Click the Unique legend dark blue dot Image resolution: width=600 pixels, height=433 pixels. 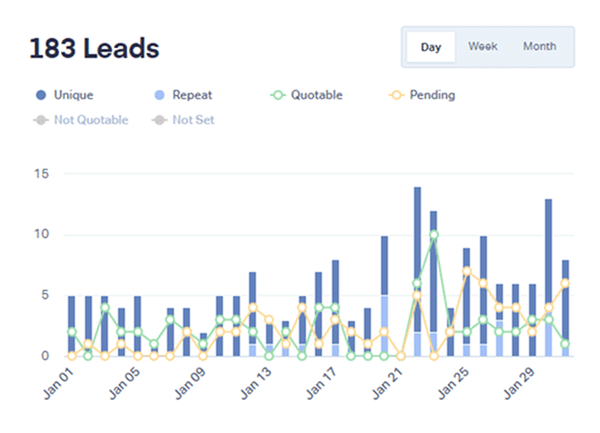click(x=40, y=96)
